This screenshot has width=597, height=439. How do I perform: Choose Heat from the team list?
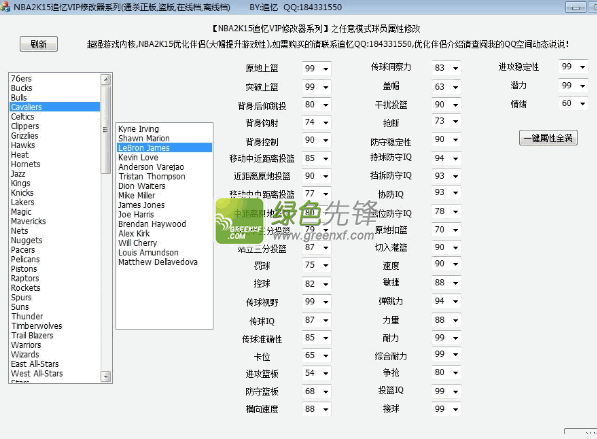(55, 155)
